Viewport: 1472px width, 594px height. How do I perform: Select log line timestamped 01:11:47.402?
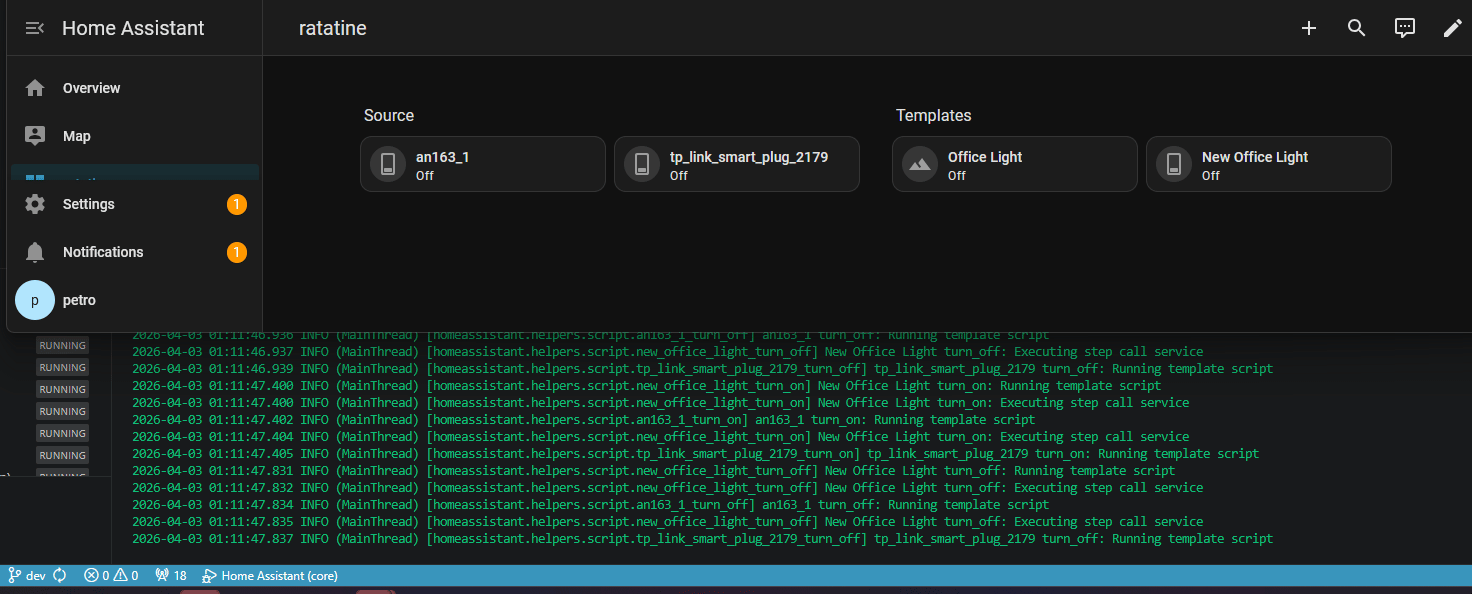583,419
